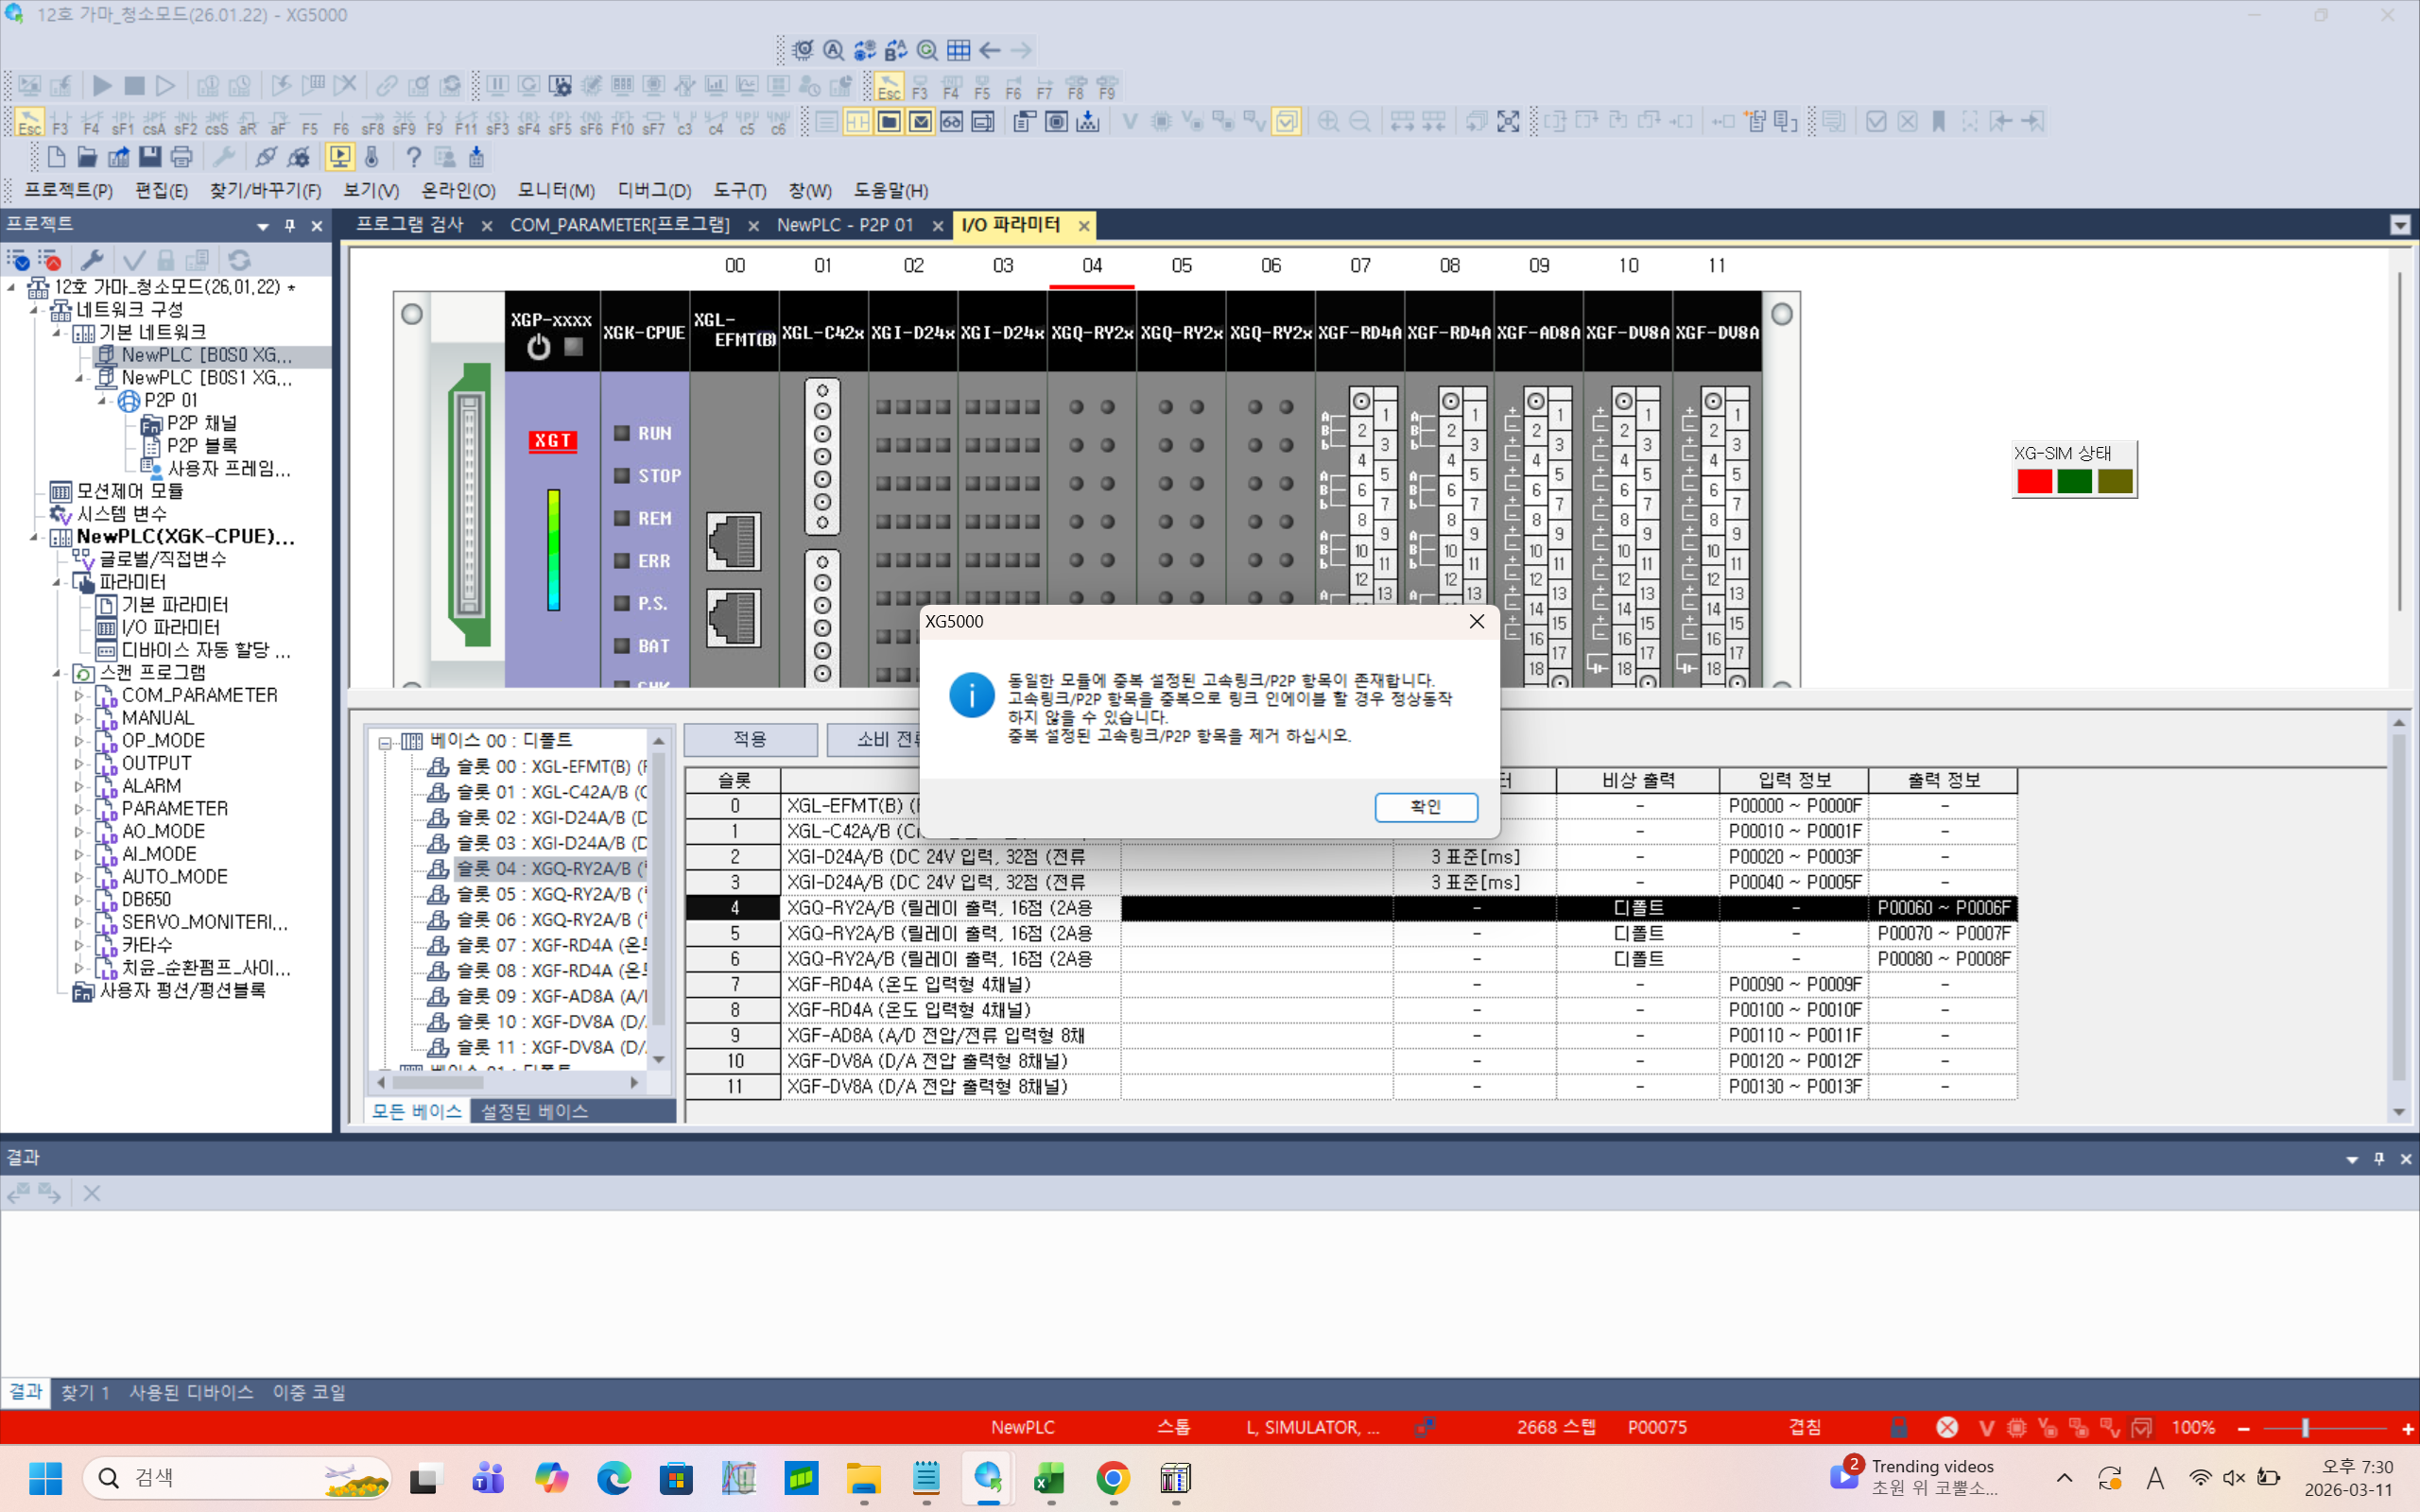Switch to the 사용된 디바이스 tab
Viewport: 2420px width, 1512px height.
[190, 1392]
